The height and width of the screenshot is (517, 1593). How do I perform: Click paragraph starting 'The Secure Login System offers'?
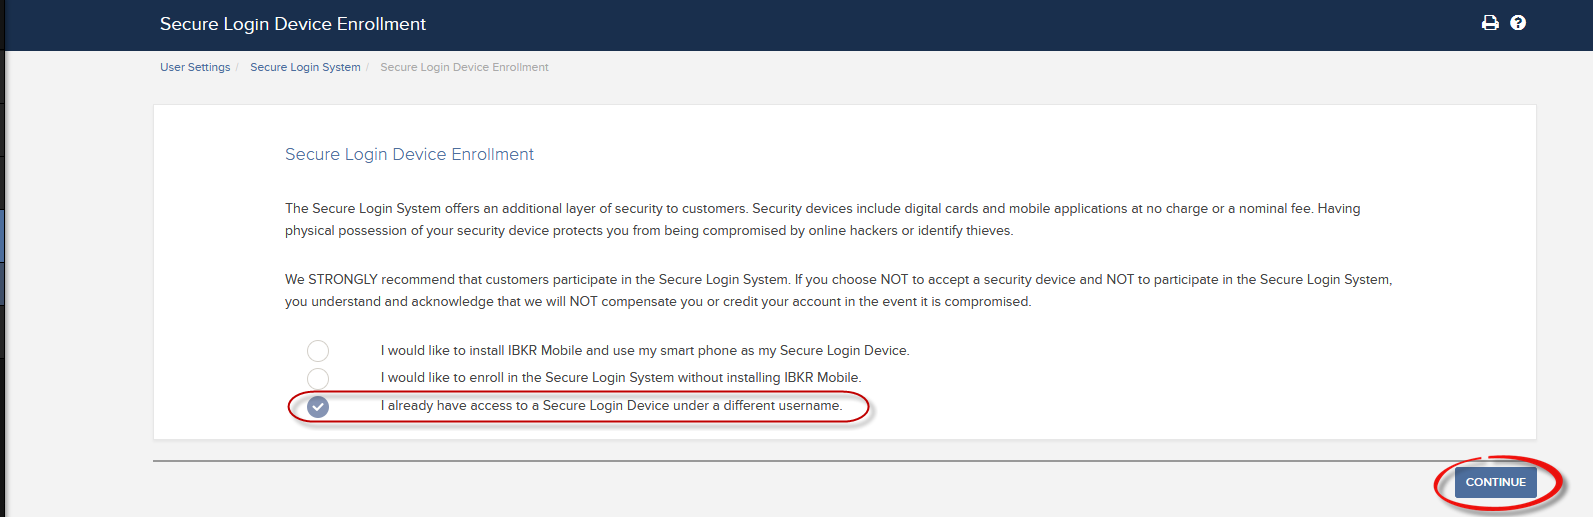822,219
